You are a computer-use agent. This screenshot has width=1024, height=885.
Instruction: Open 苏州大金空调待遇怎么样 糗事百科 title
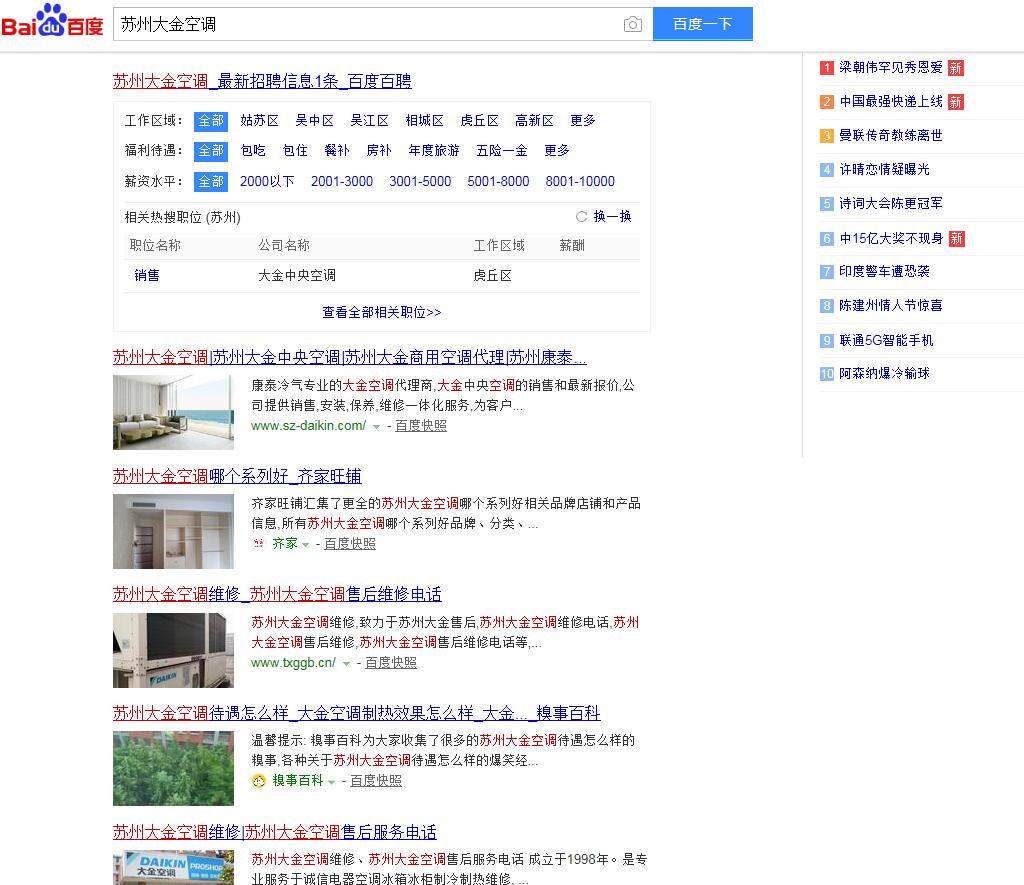click(x=357, y=713)
